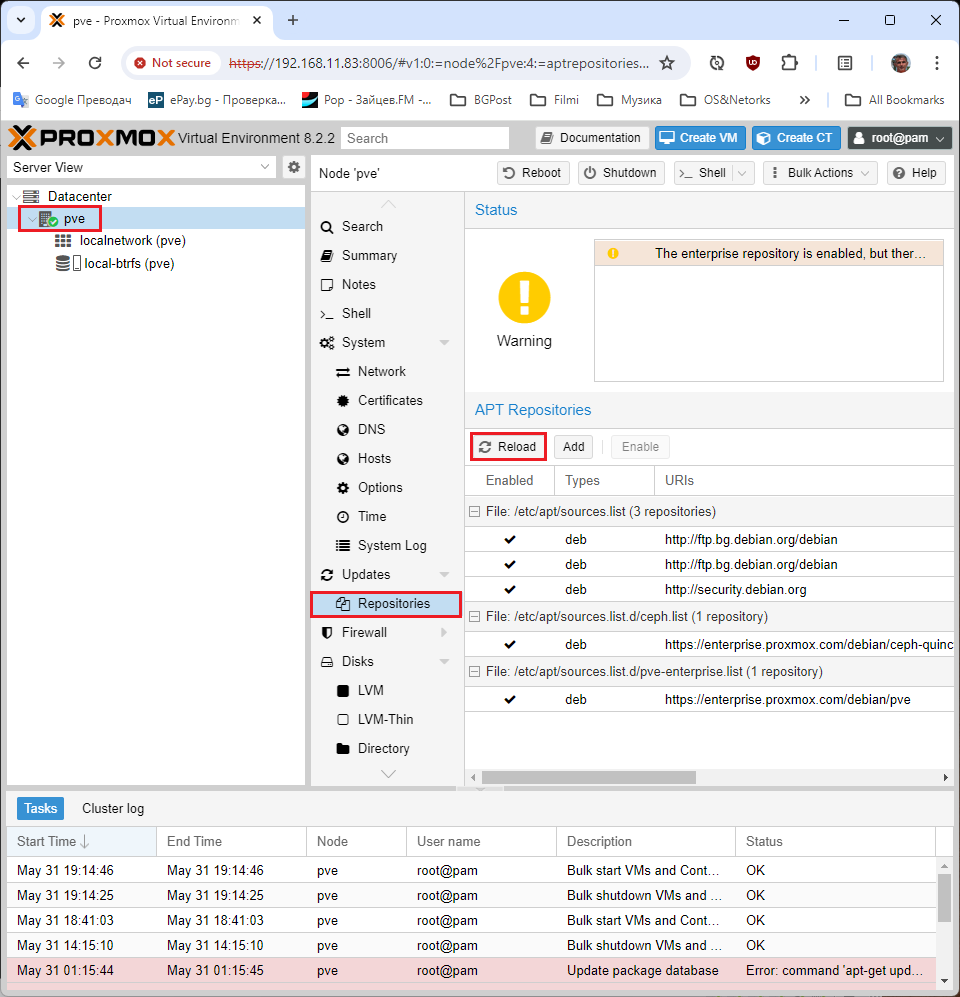This screenshot has height=997, width=960.
Task: Reload the APT repositories list
Action: pyautogui.click(x=508, y=447)
